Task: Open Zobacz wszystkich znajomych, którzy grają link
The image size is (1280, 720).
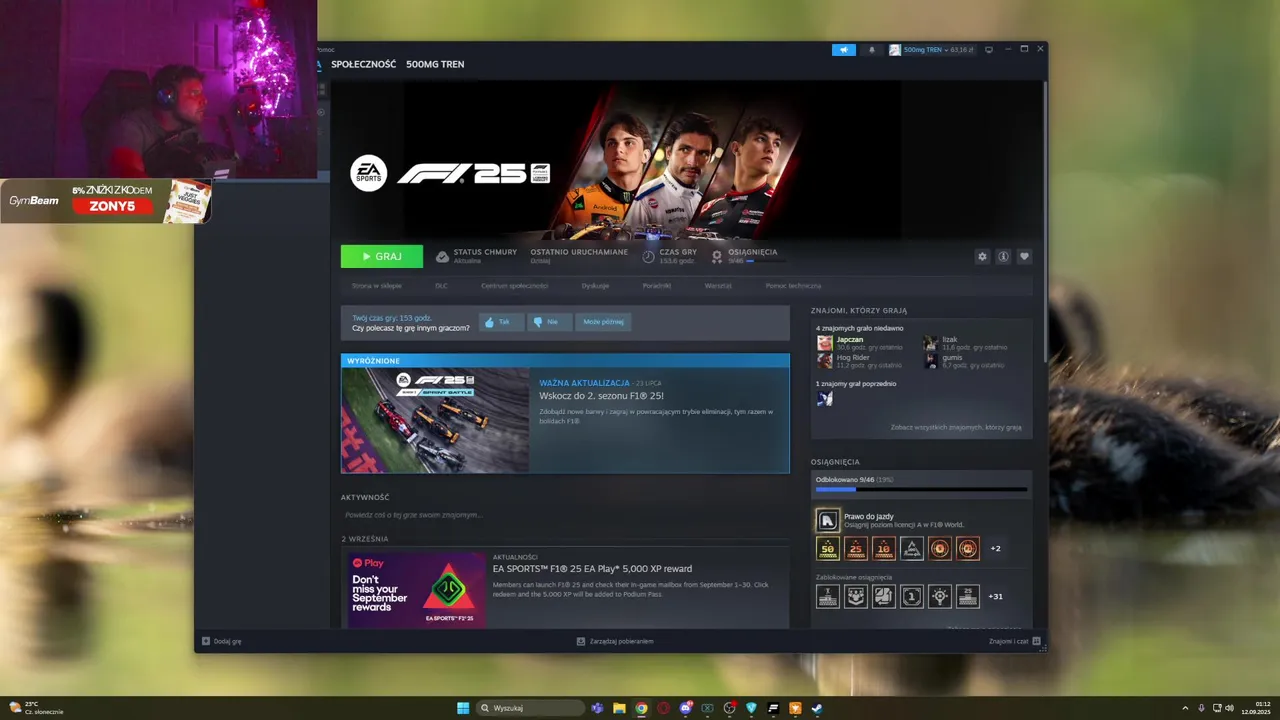Action: click(x=956, y=427)
